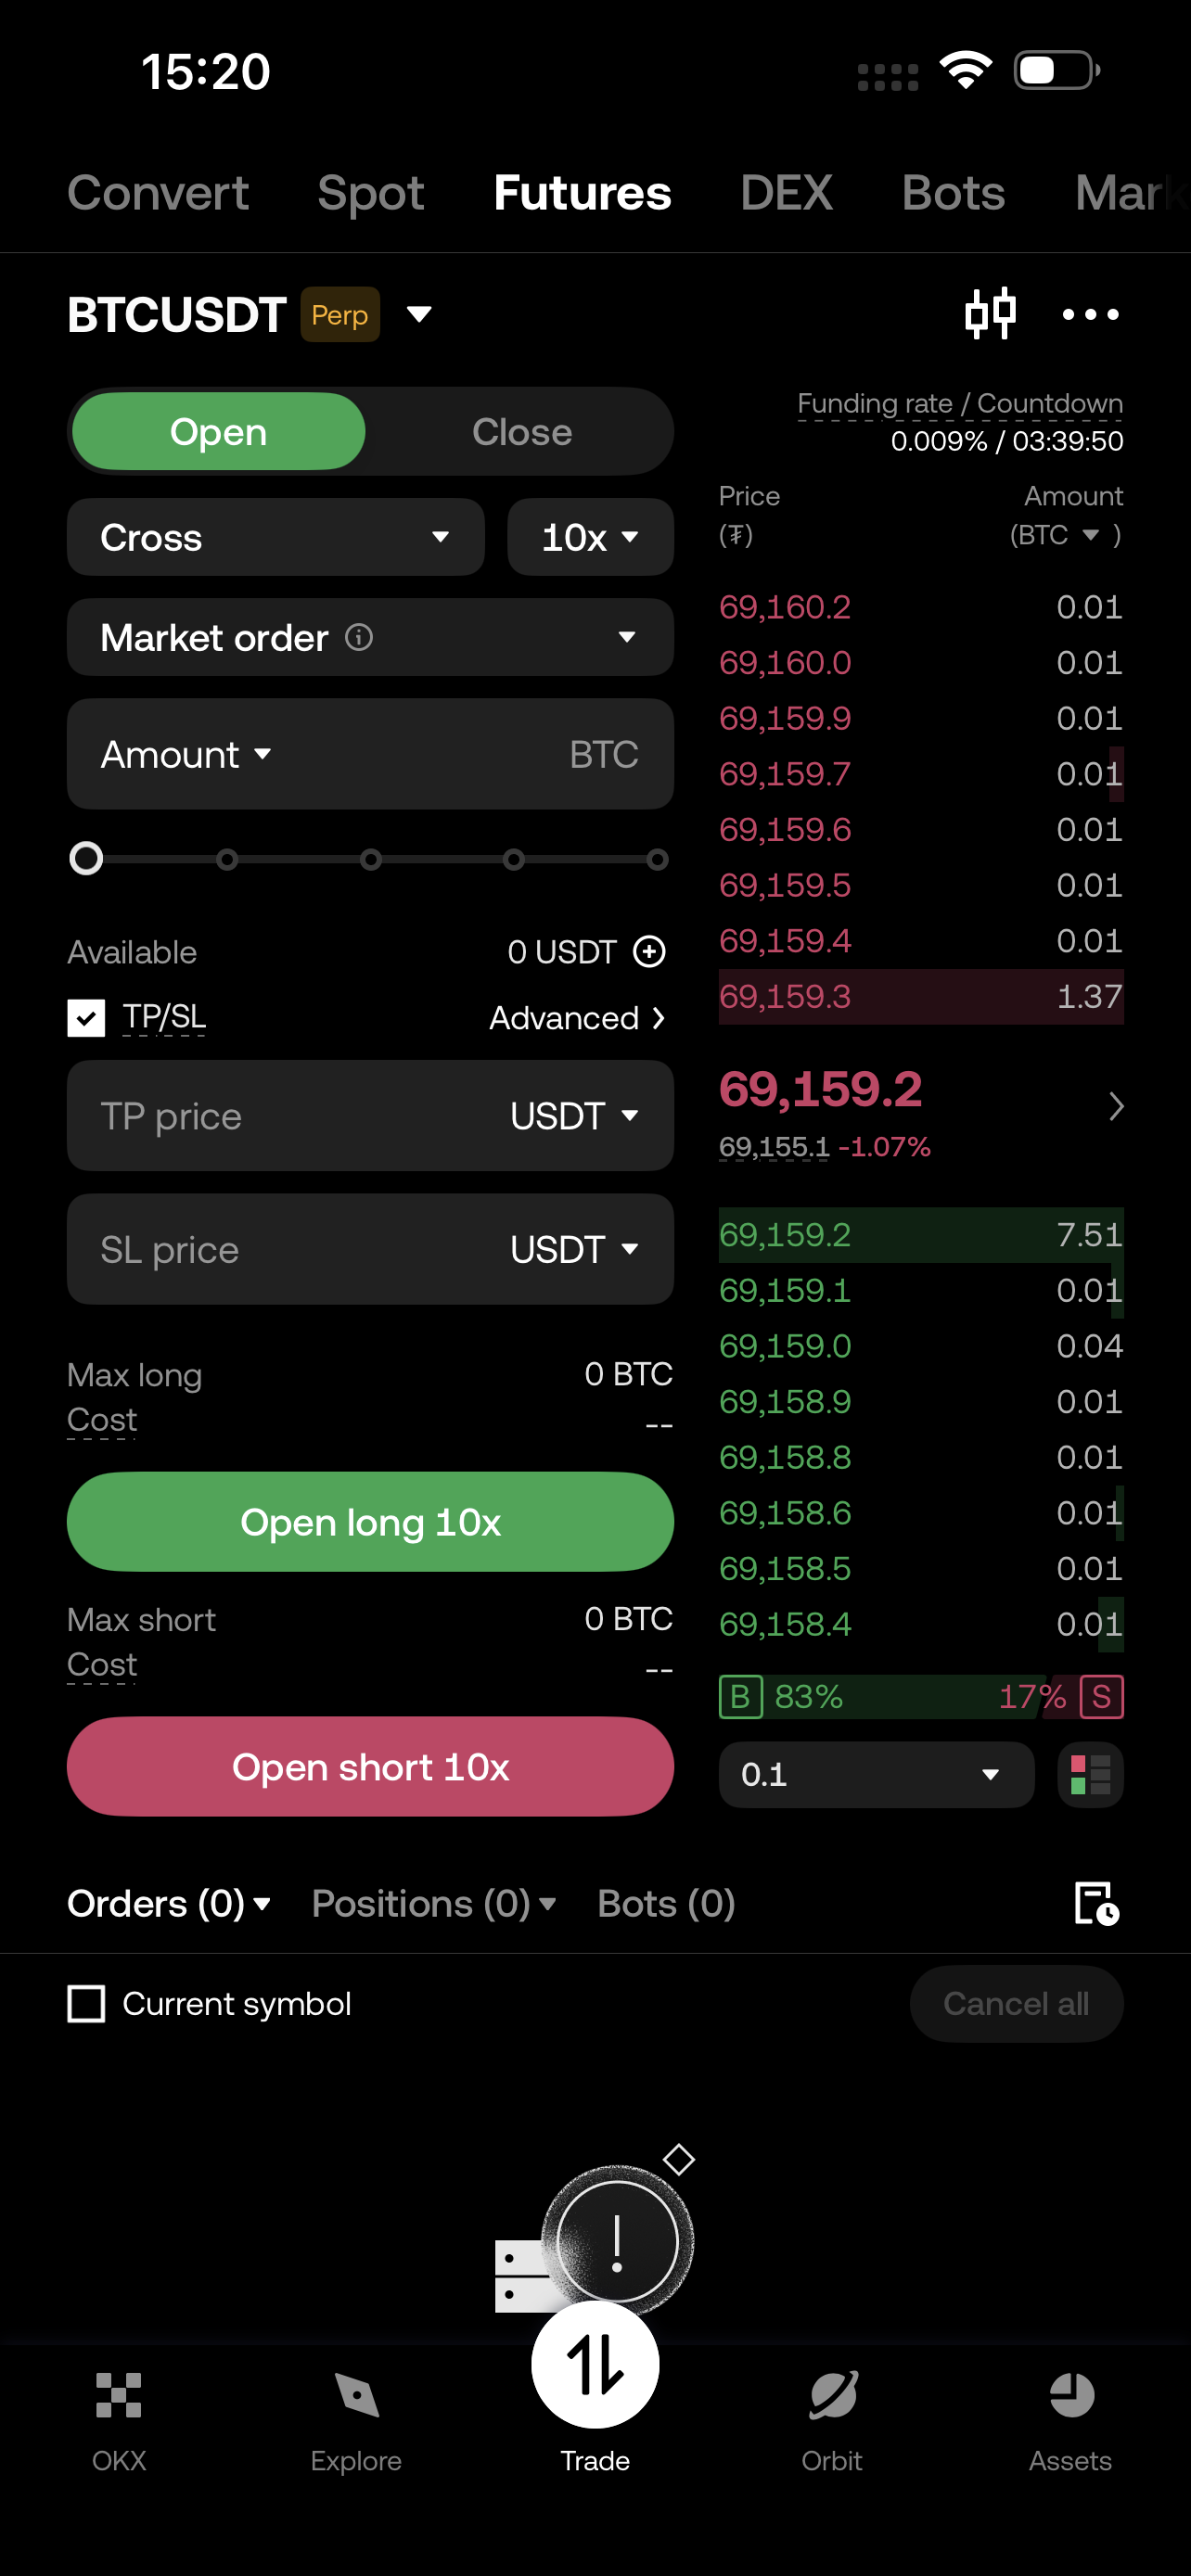The image size is (1191, 2576).
Task: Tap Market order info icon
Action: (359, 637)
